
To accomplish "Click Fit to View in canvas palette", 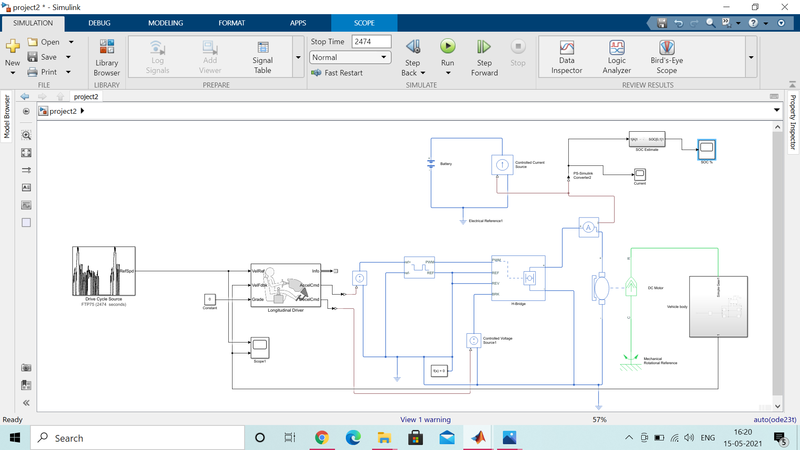I will [x=27, y=153].
